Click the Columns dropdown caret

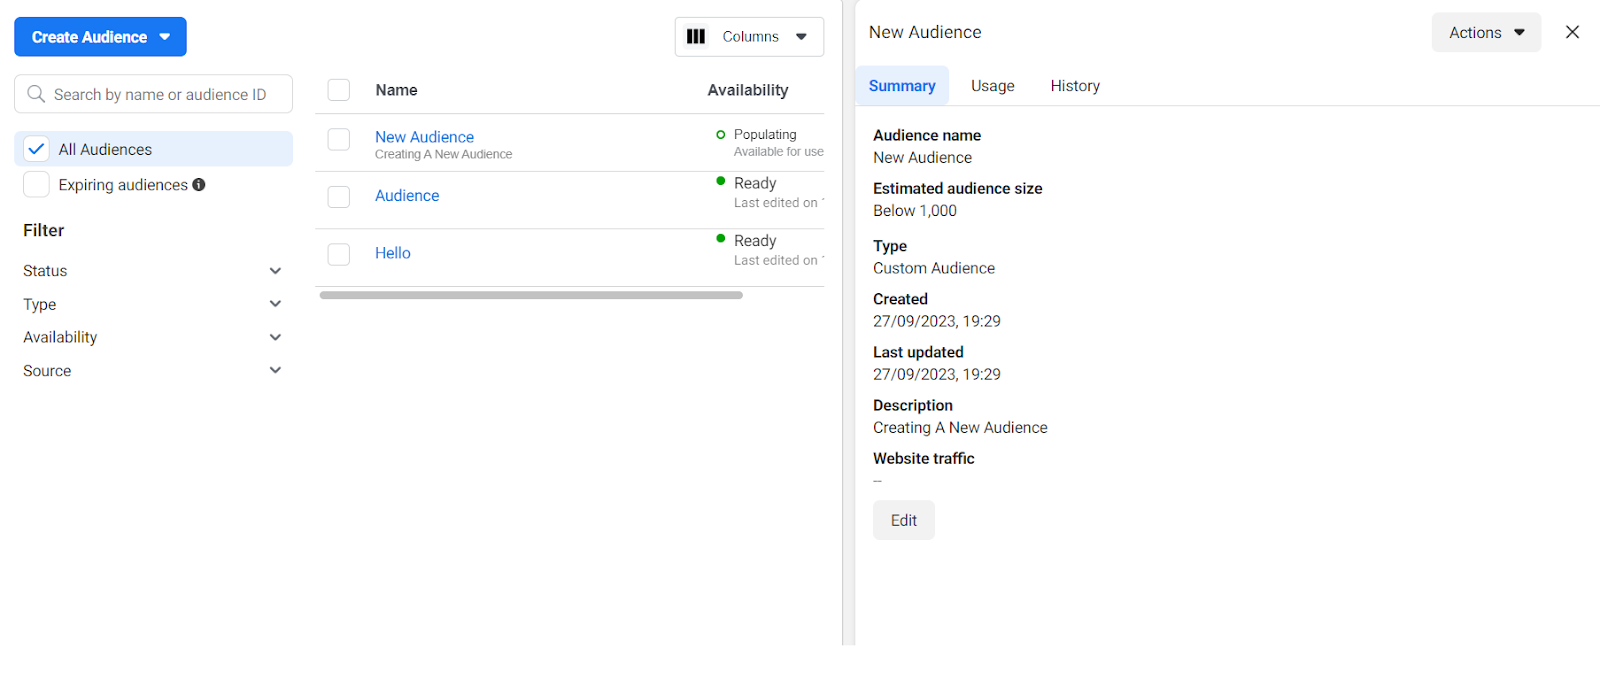[x=801, y=37]
